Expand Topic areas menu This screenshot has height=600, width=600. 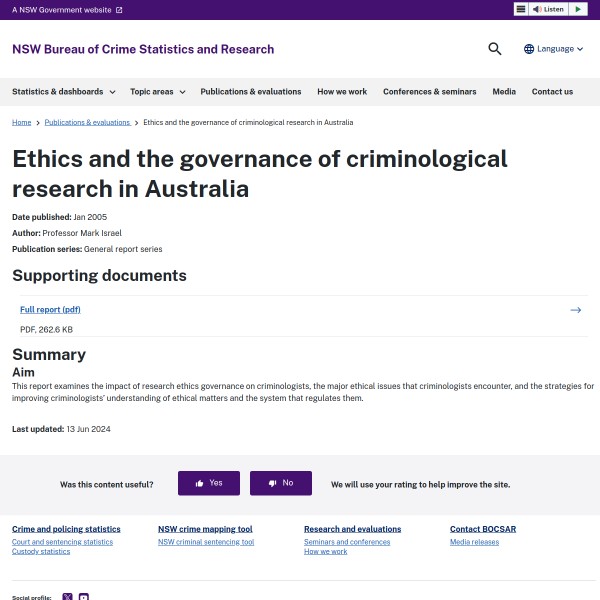[x=157, y=92]
